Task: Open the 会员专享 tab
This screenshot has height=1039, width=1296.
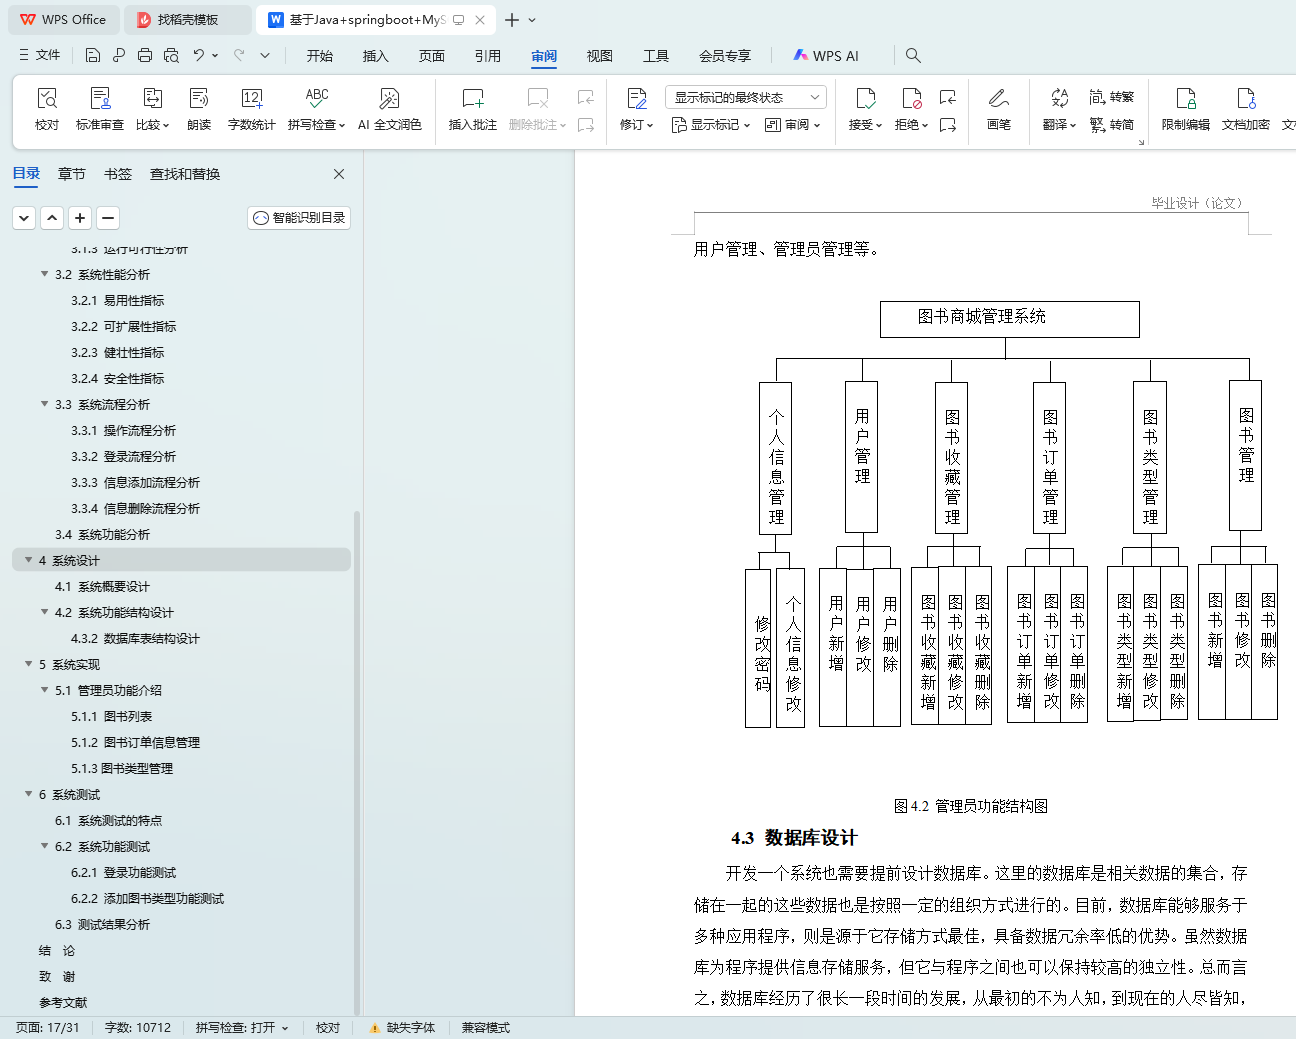Action: click(x=725, y=56)
